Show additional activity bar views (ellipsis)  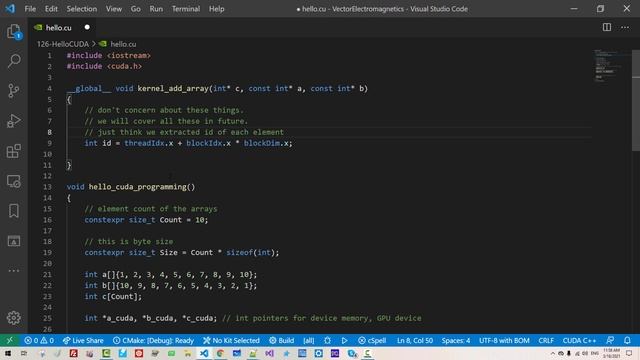[14, 271]
